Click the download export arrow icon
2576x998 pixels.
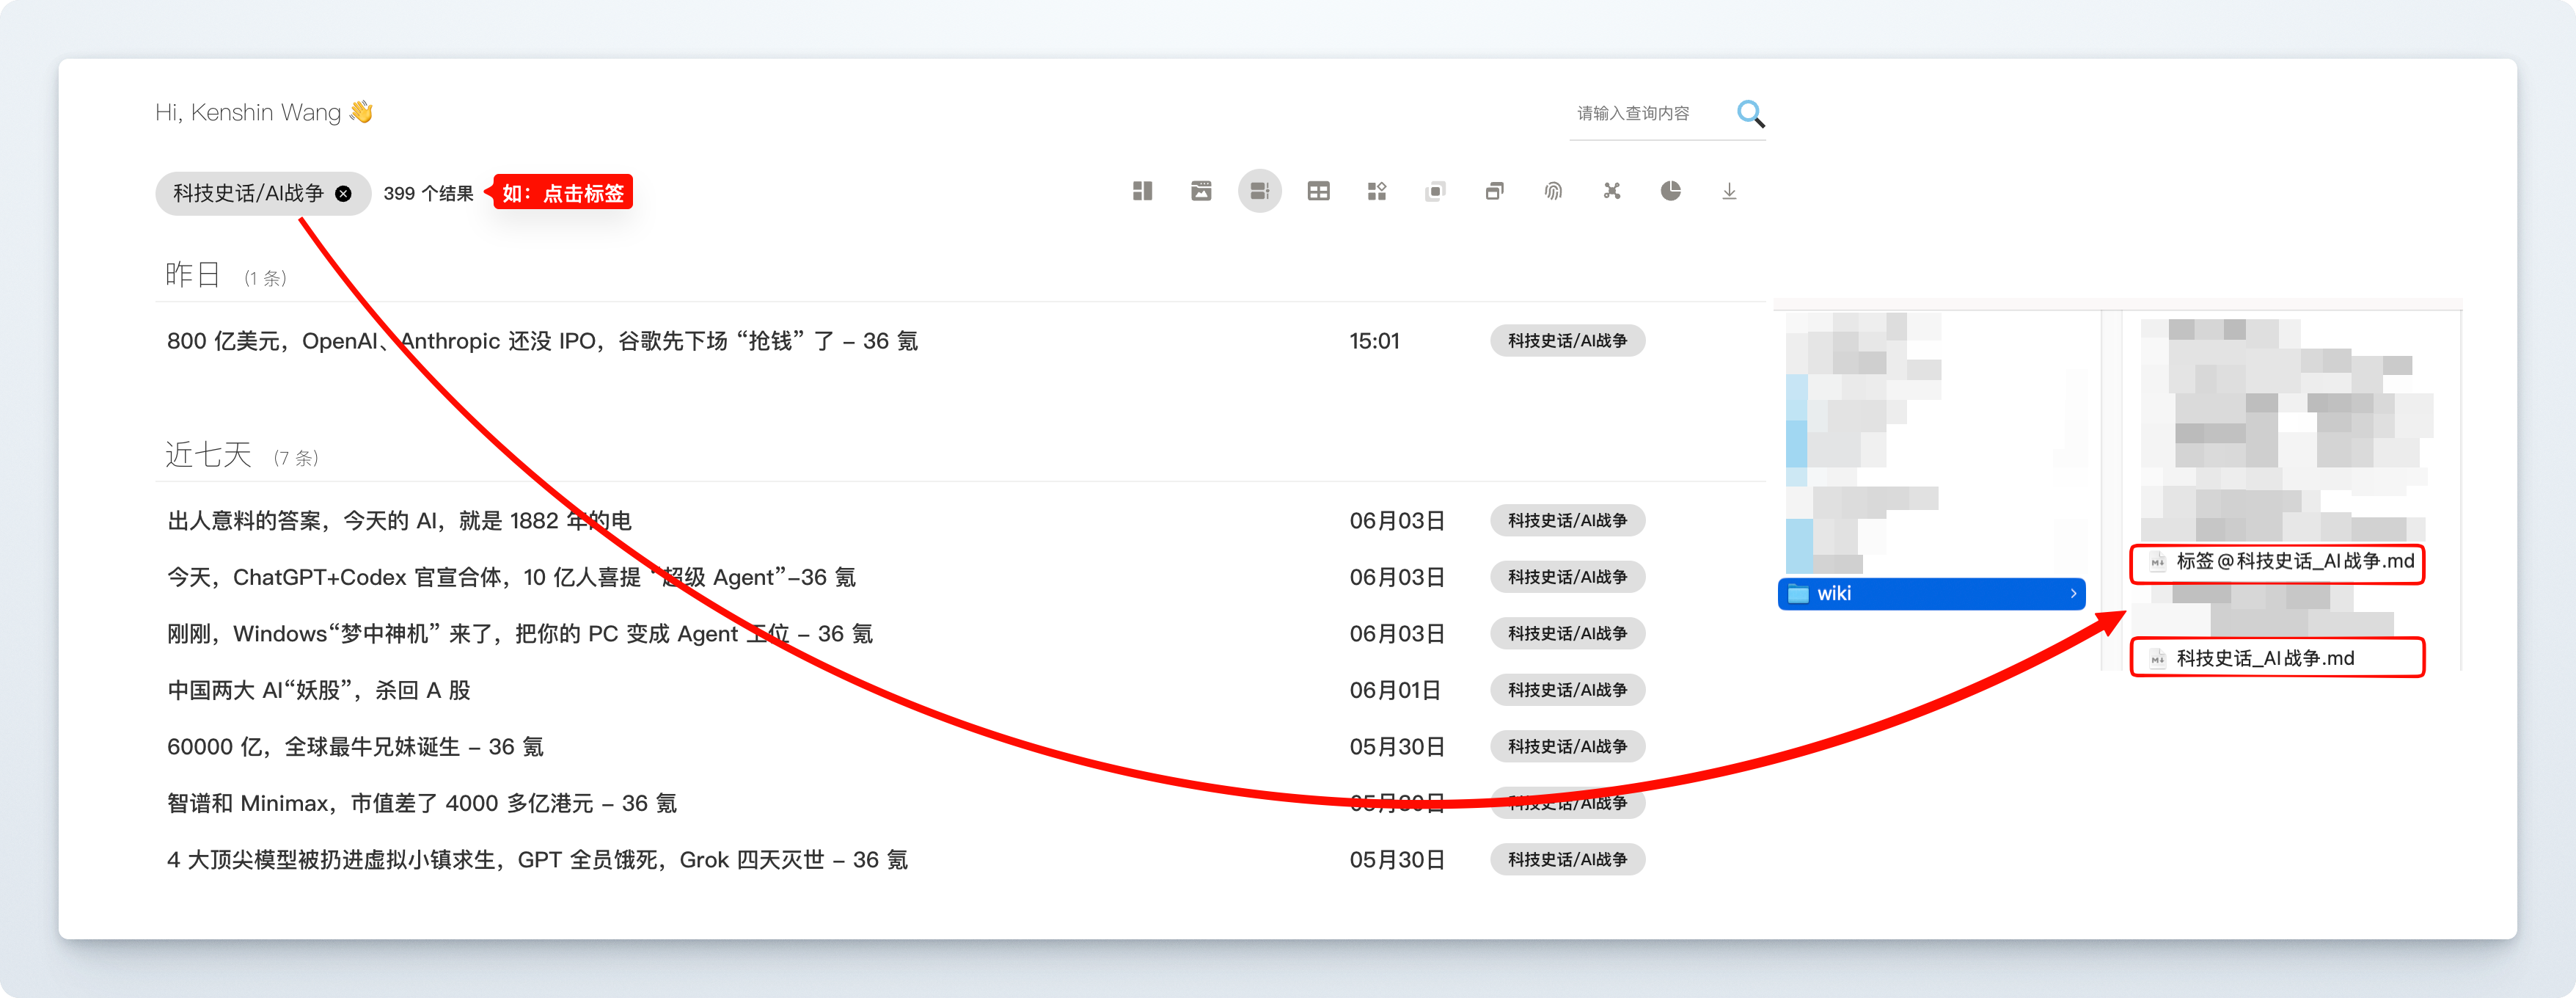[x=1729, y=191]
